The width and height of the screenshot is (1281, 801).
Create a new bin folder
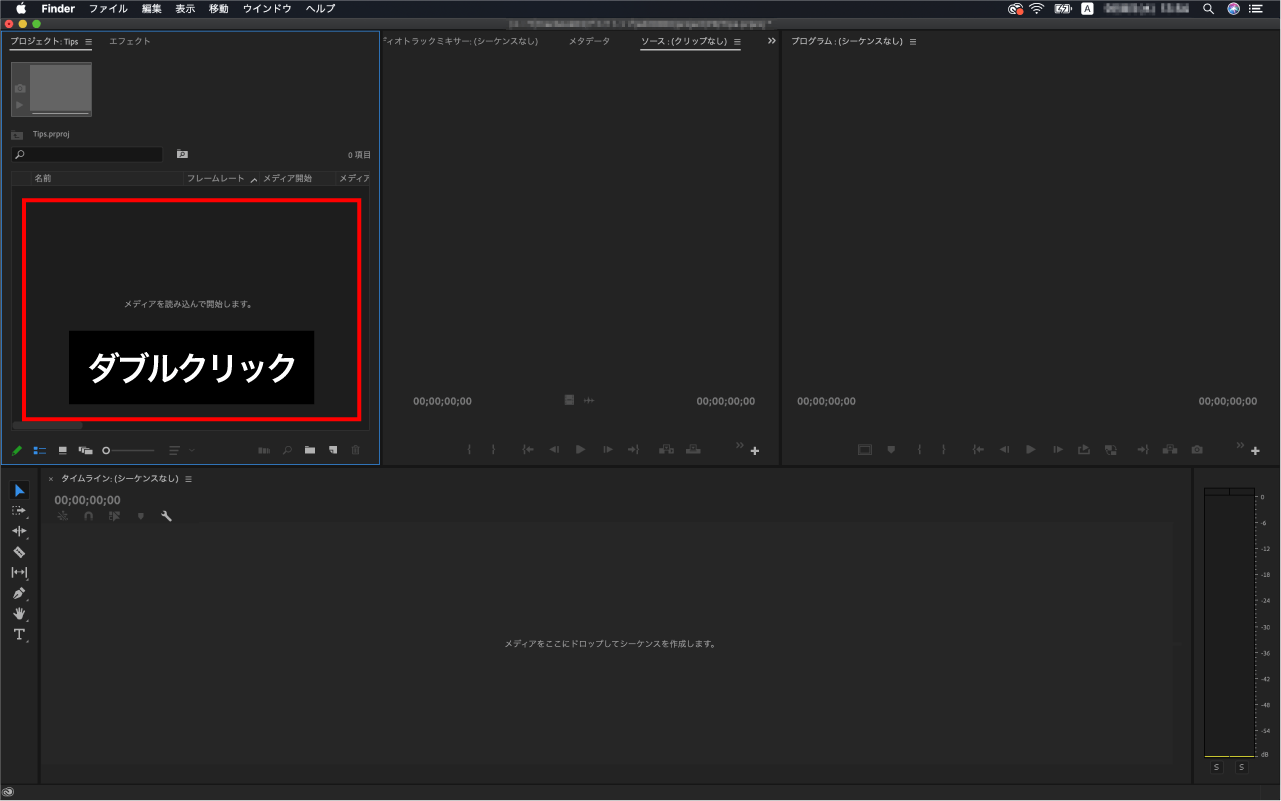310,451
